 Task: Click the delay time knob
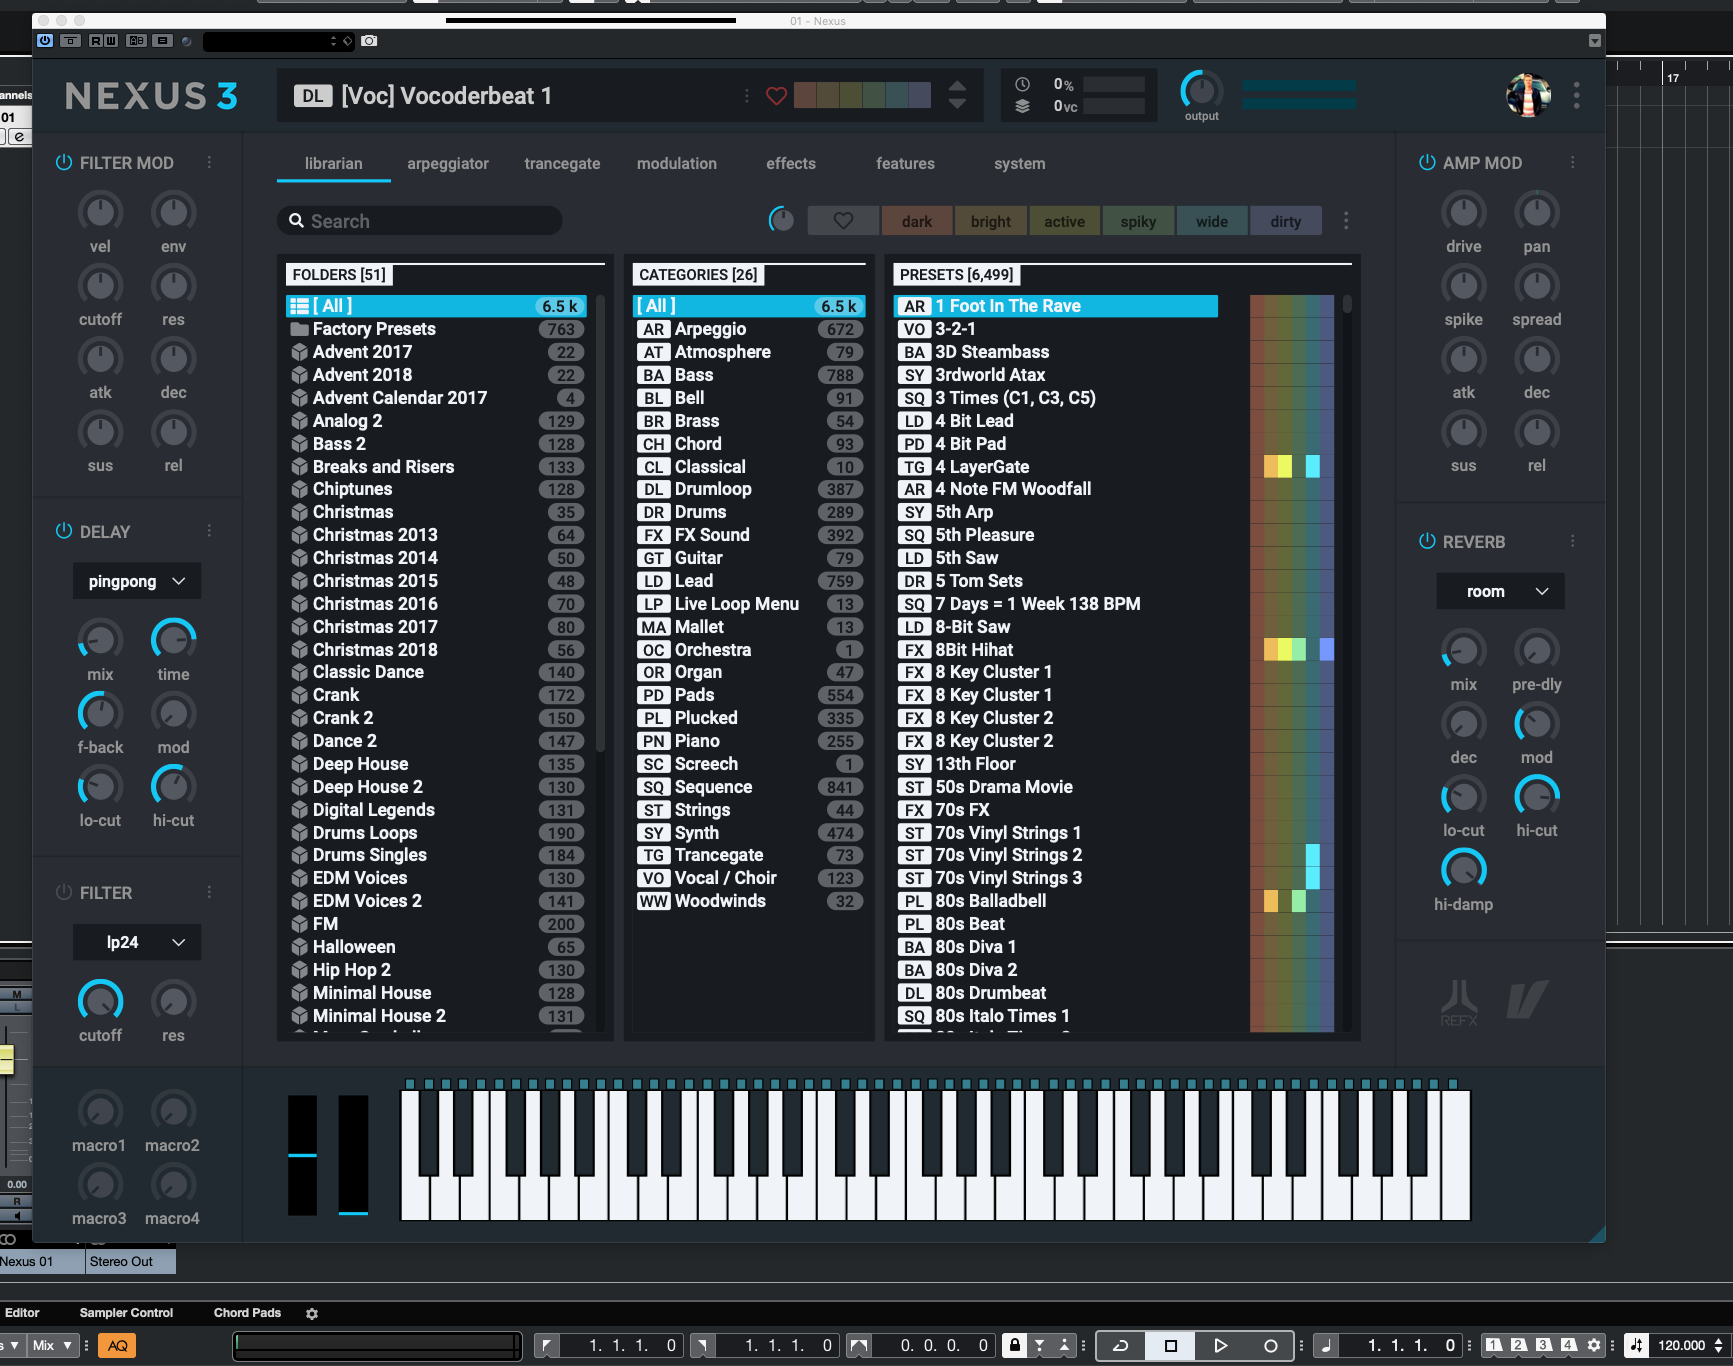tap(173, 640)
